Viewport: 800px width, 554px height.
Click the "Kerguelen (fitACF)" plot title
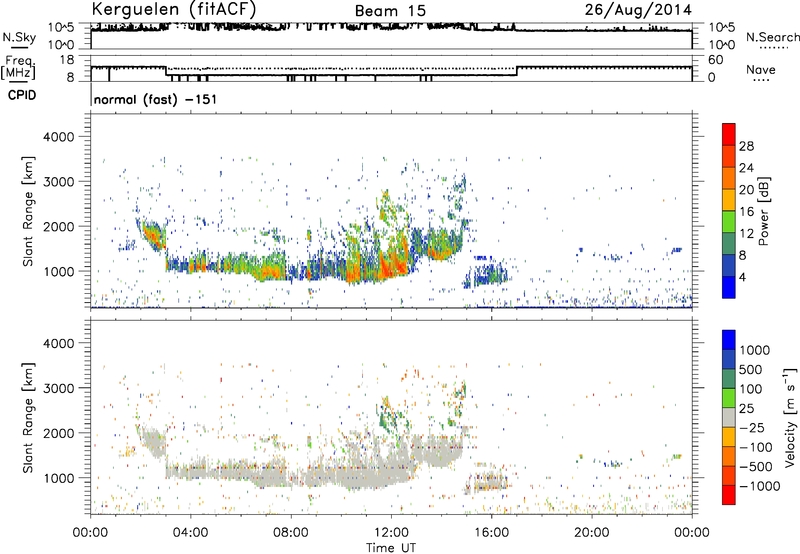[x=173, y=9]
